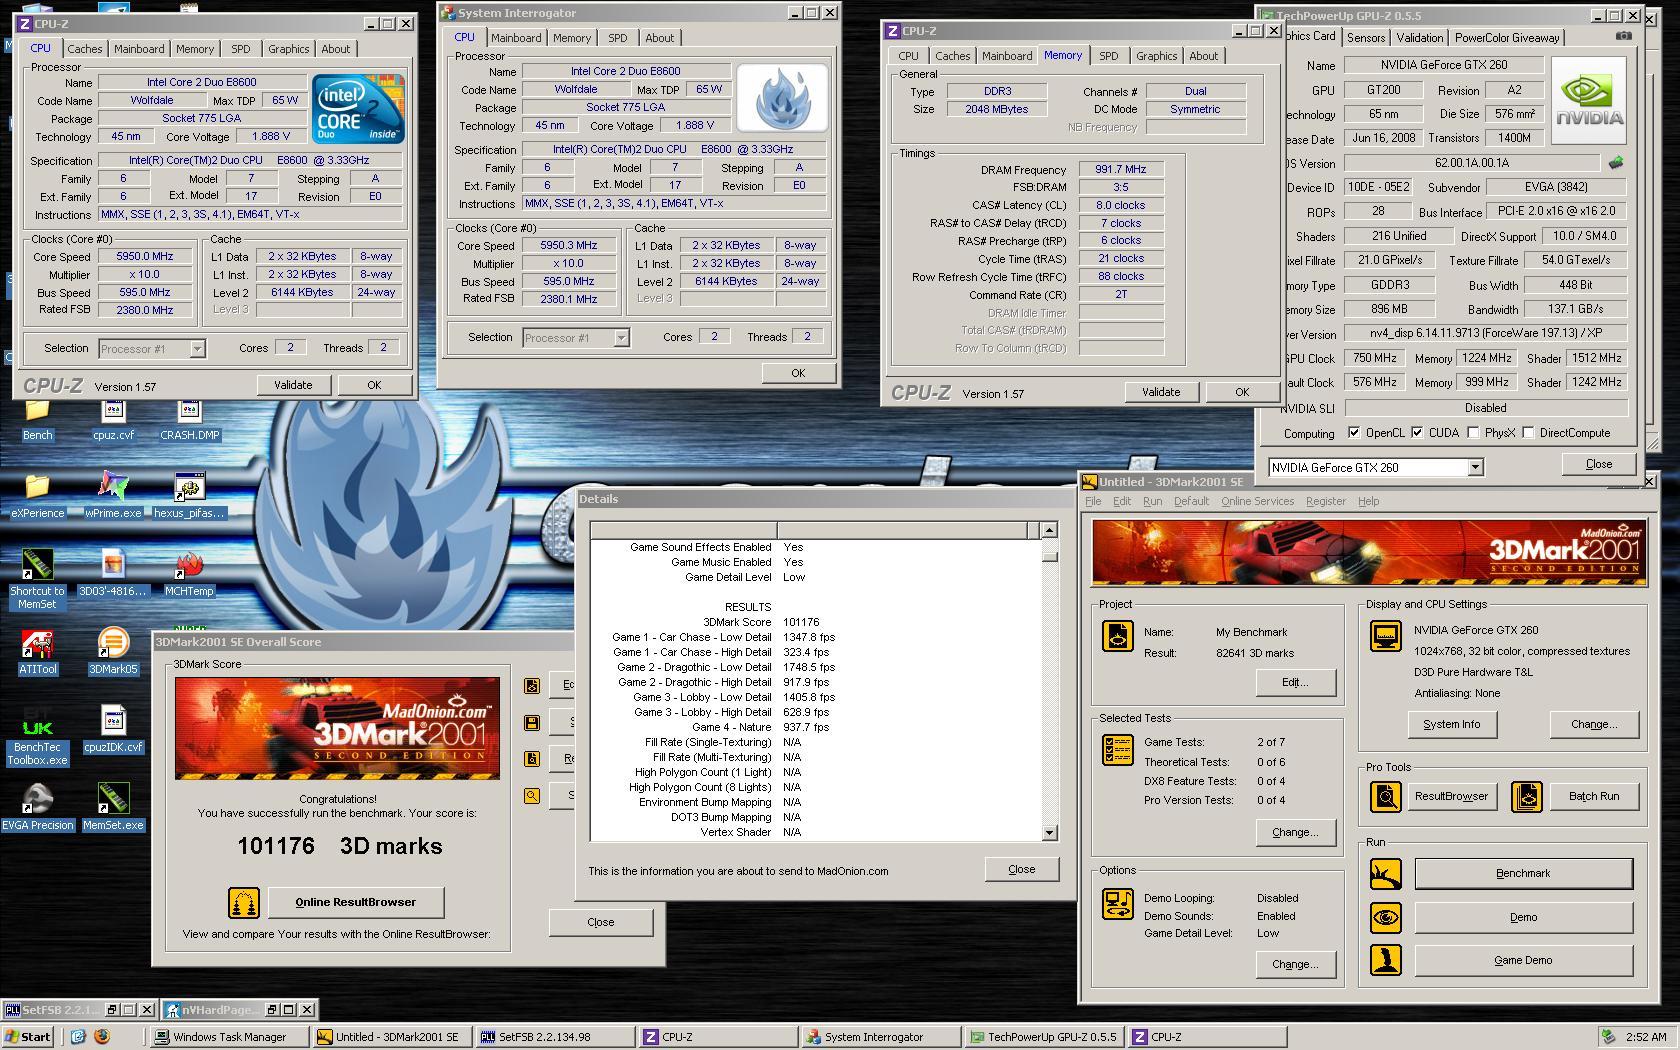This screenshot has width=1680, height=1050.
Task: Click the GPU-Z screenshot camera icon
Action: tap(1623, 36)
